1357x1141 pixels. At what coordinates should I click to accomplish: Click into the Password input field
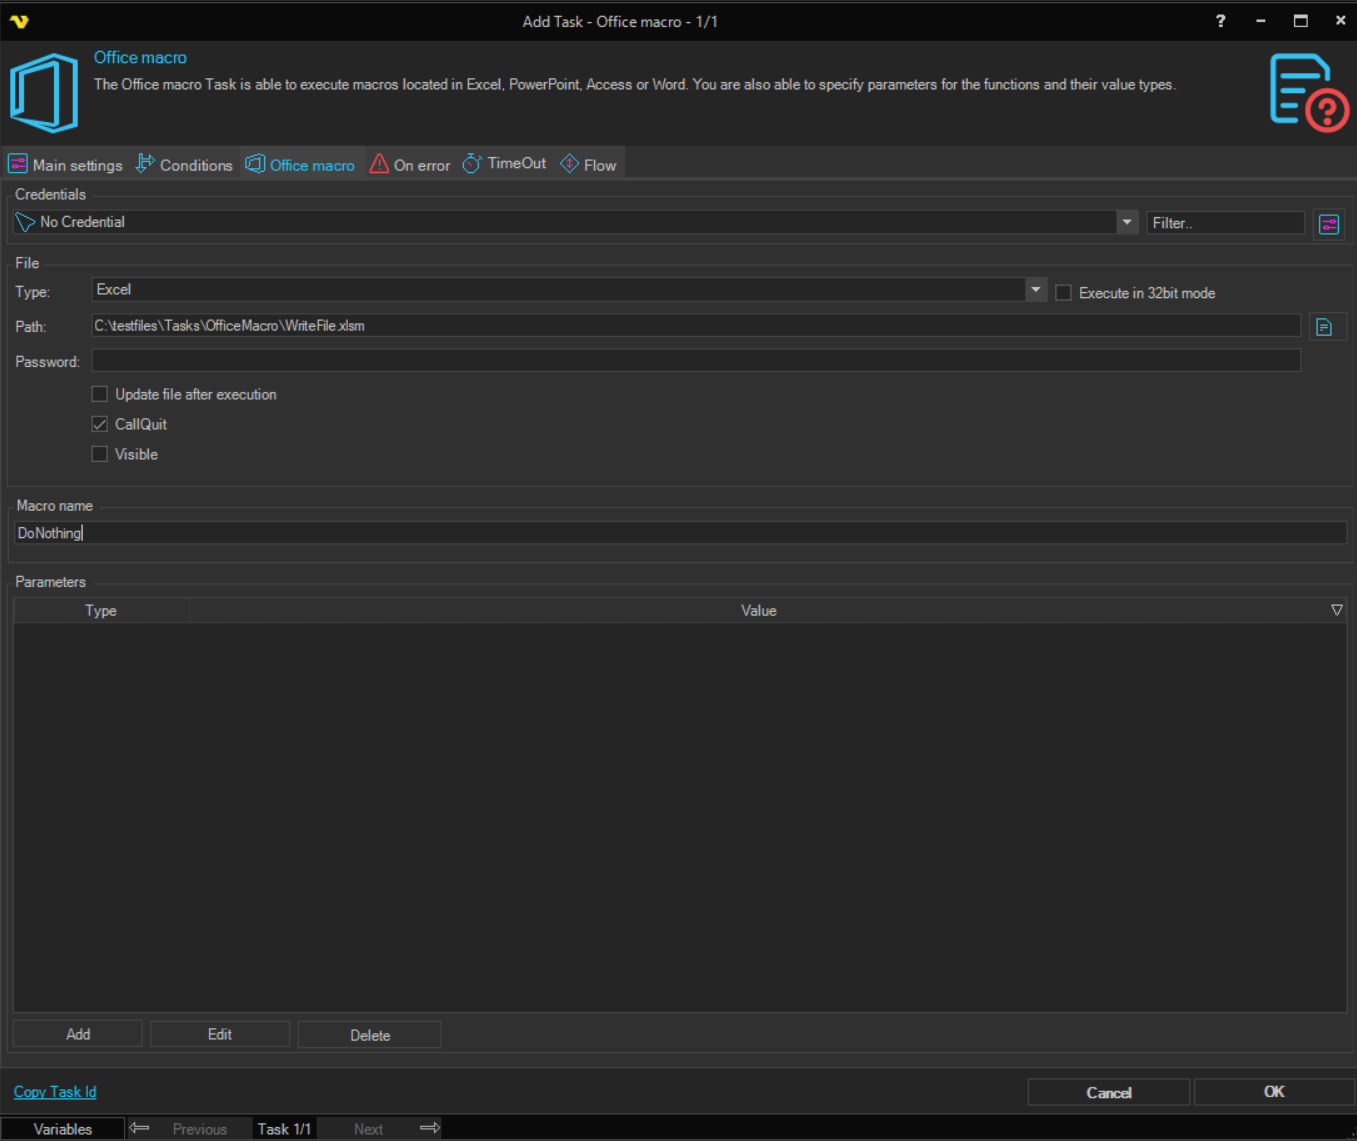695,361
